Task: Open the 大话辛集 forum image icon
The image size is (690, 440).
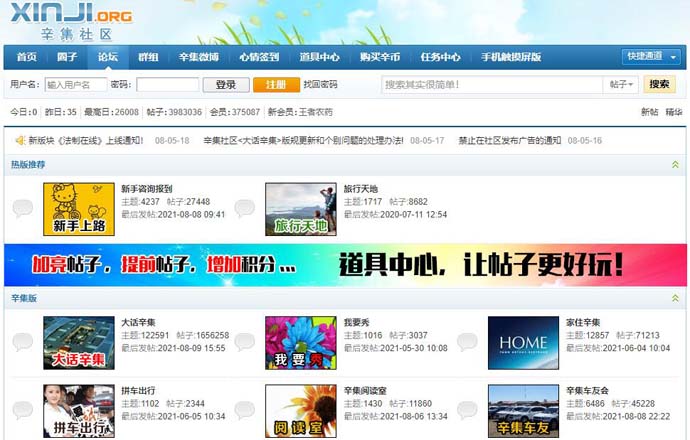Action: click(78, 343)
